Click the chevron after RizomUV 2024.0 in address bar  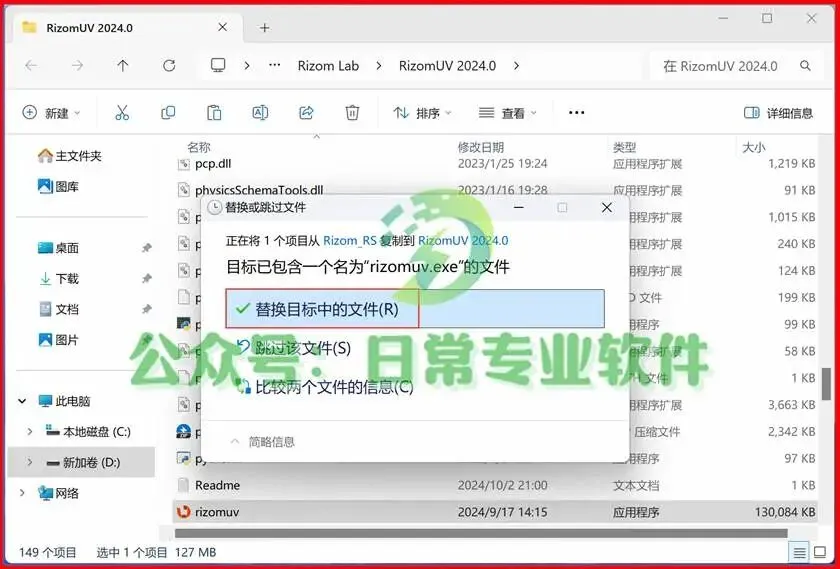pos(516,65)
